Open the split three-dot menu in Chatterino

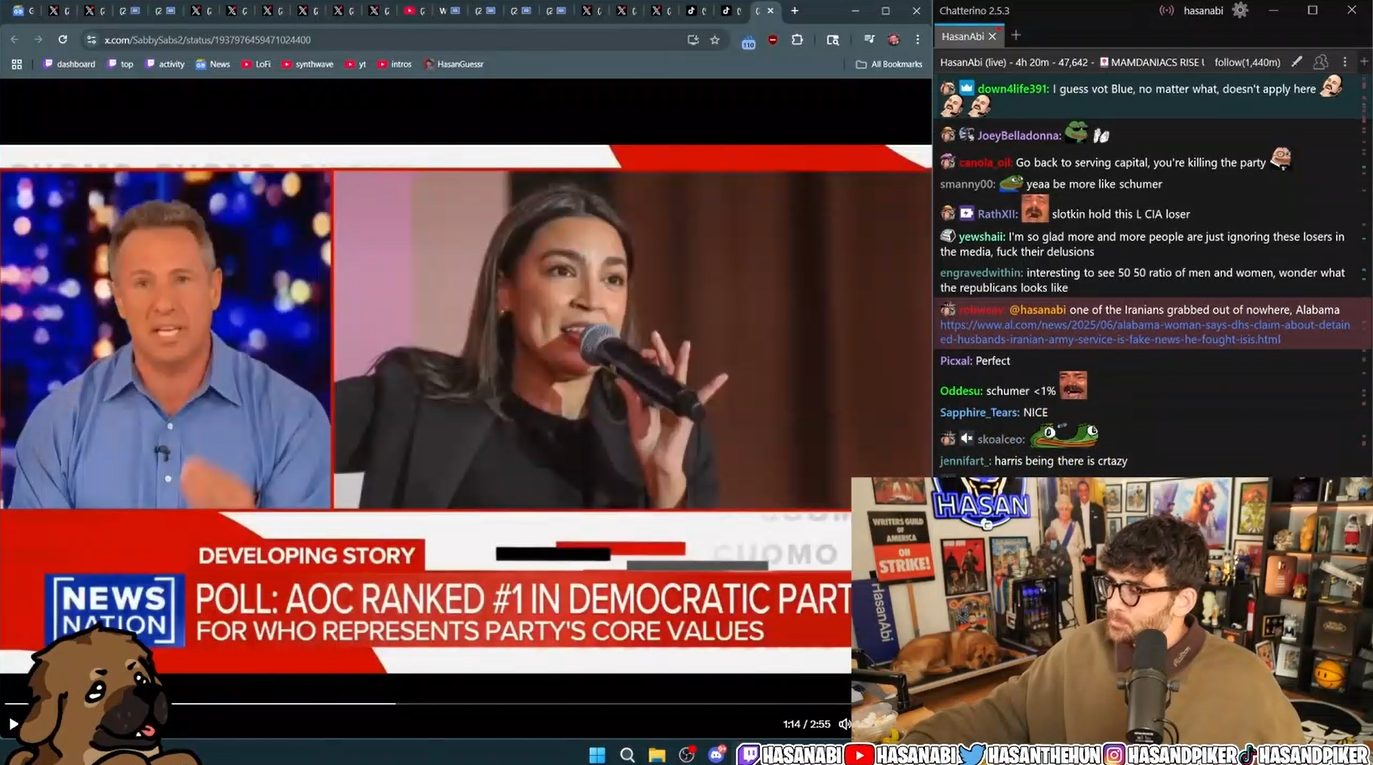[1345, 62]
